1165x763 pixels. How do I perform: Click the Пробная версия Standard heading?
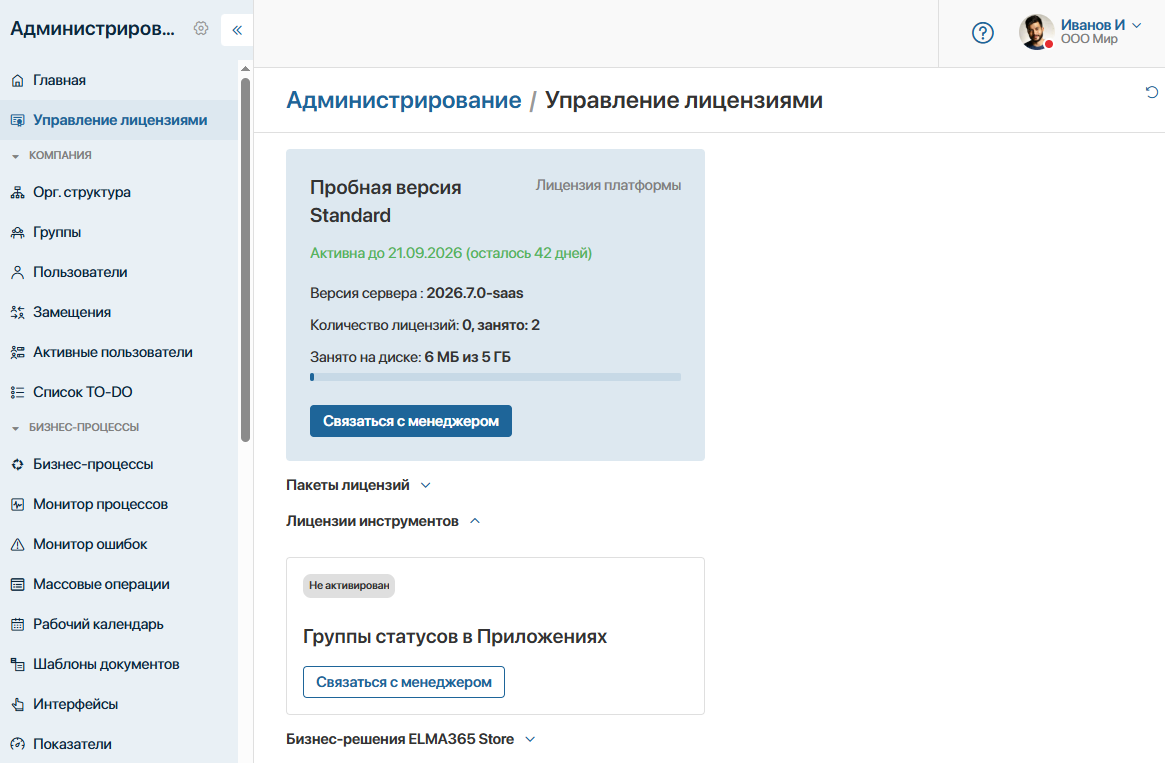coord(386,201)
